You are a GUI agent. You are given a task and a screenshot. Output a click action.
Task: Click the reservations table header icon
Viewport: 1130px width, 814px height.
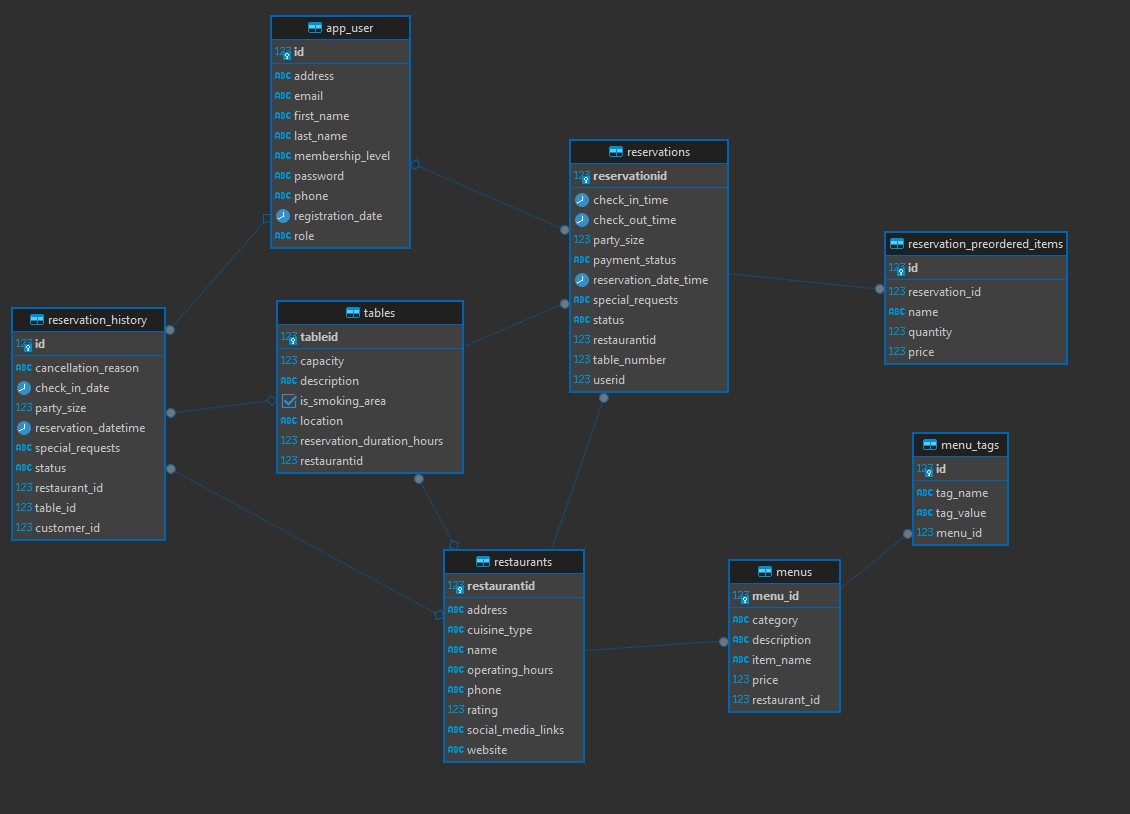pyautogui.click(x=616, y=152)
